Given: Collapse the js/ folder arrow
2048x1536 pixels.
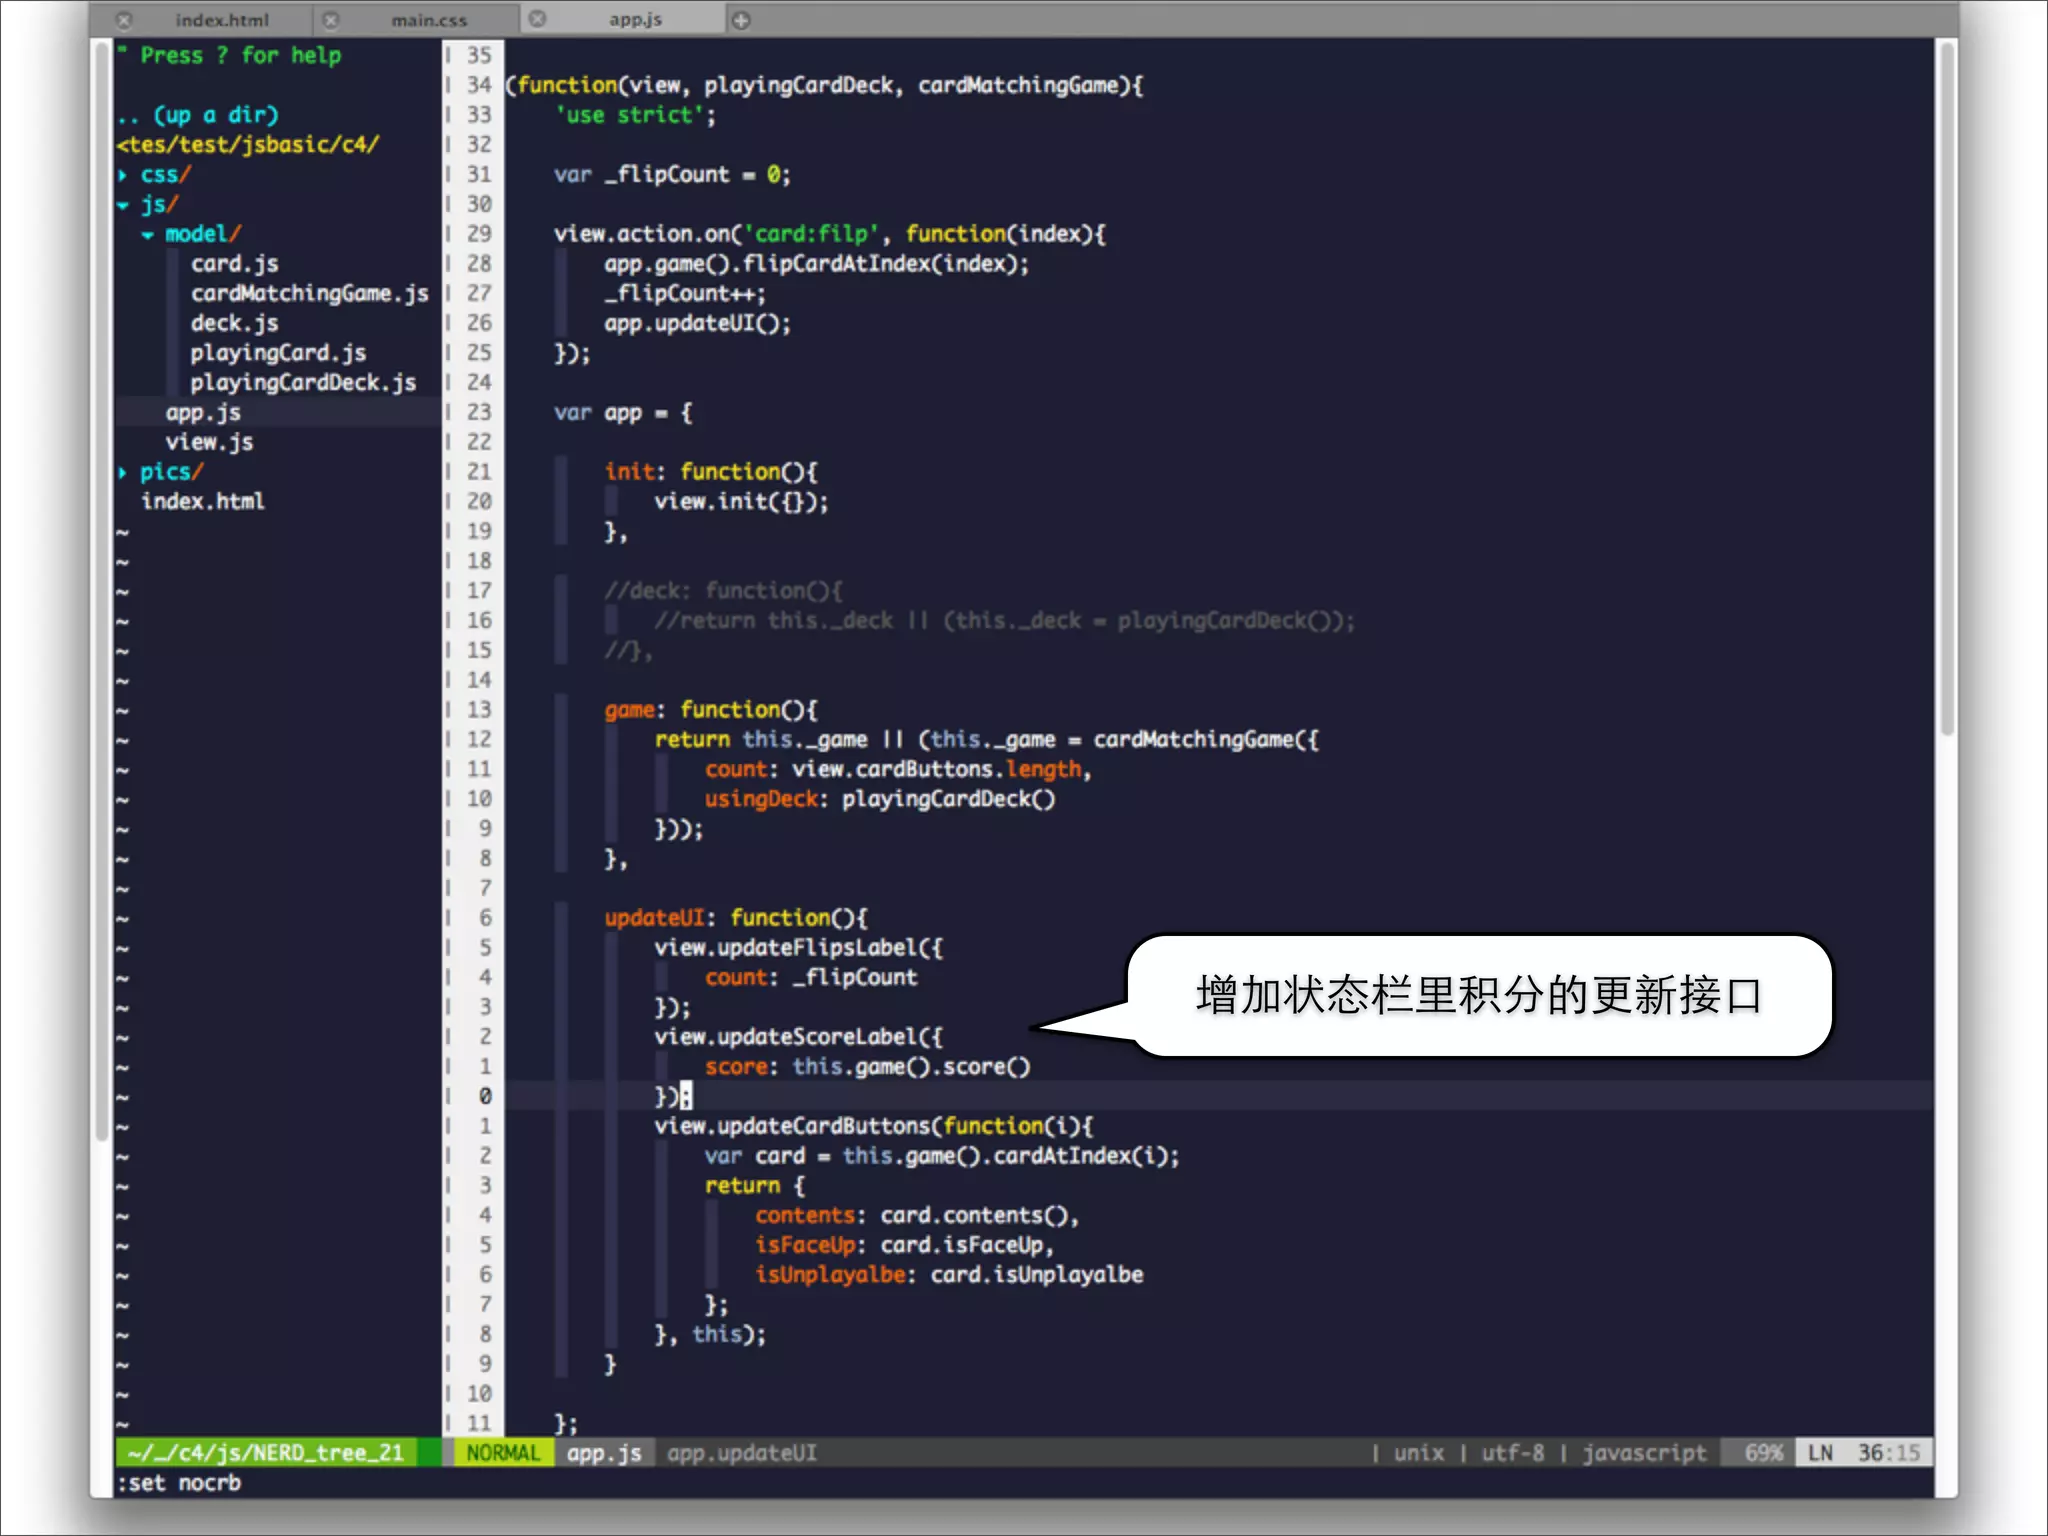Looking at the screenshot, I should 123,205.
